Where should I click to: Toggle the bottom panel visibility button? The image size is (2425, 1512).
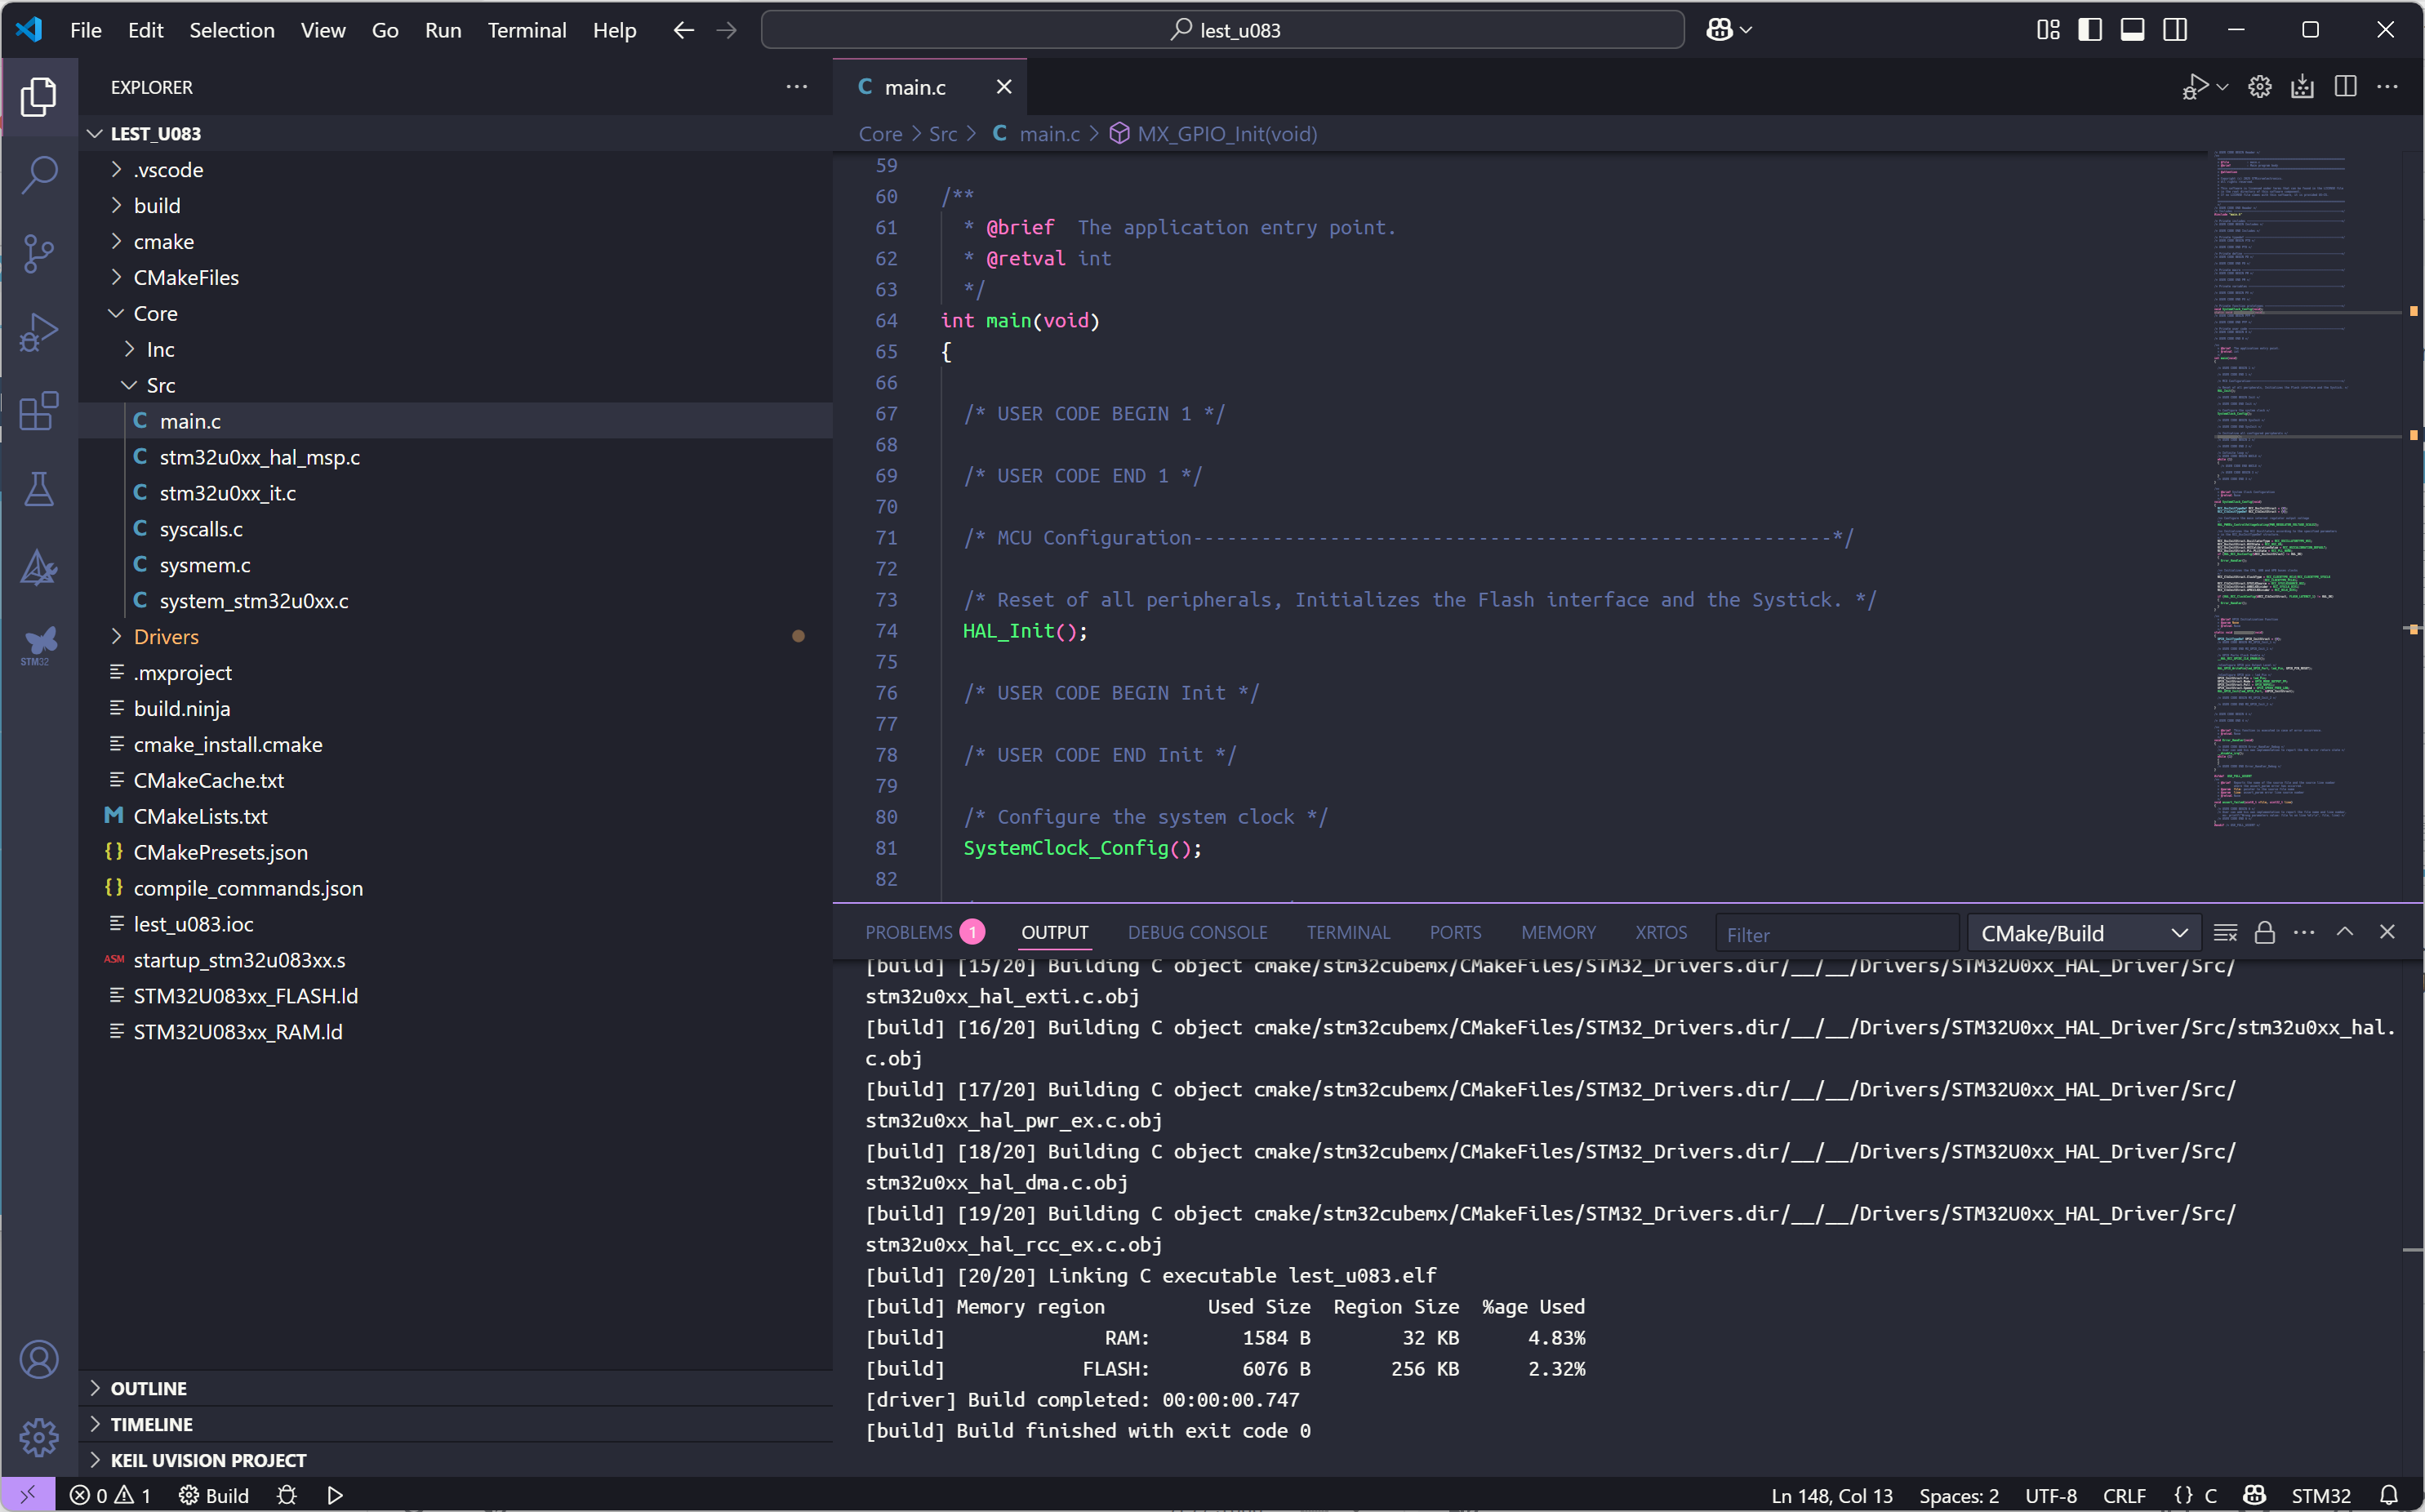(2132, 29)
